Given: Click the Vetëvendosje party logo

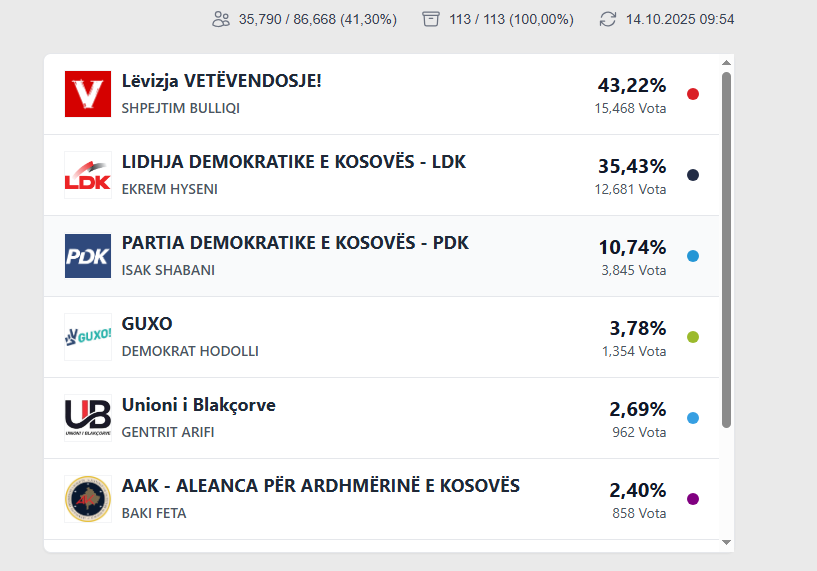Looking at the screenshot, I should tap(87, 94).
